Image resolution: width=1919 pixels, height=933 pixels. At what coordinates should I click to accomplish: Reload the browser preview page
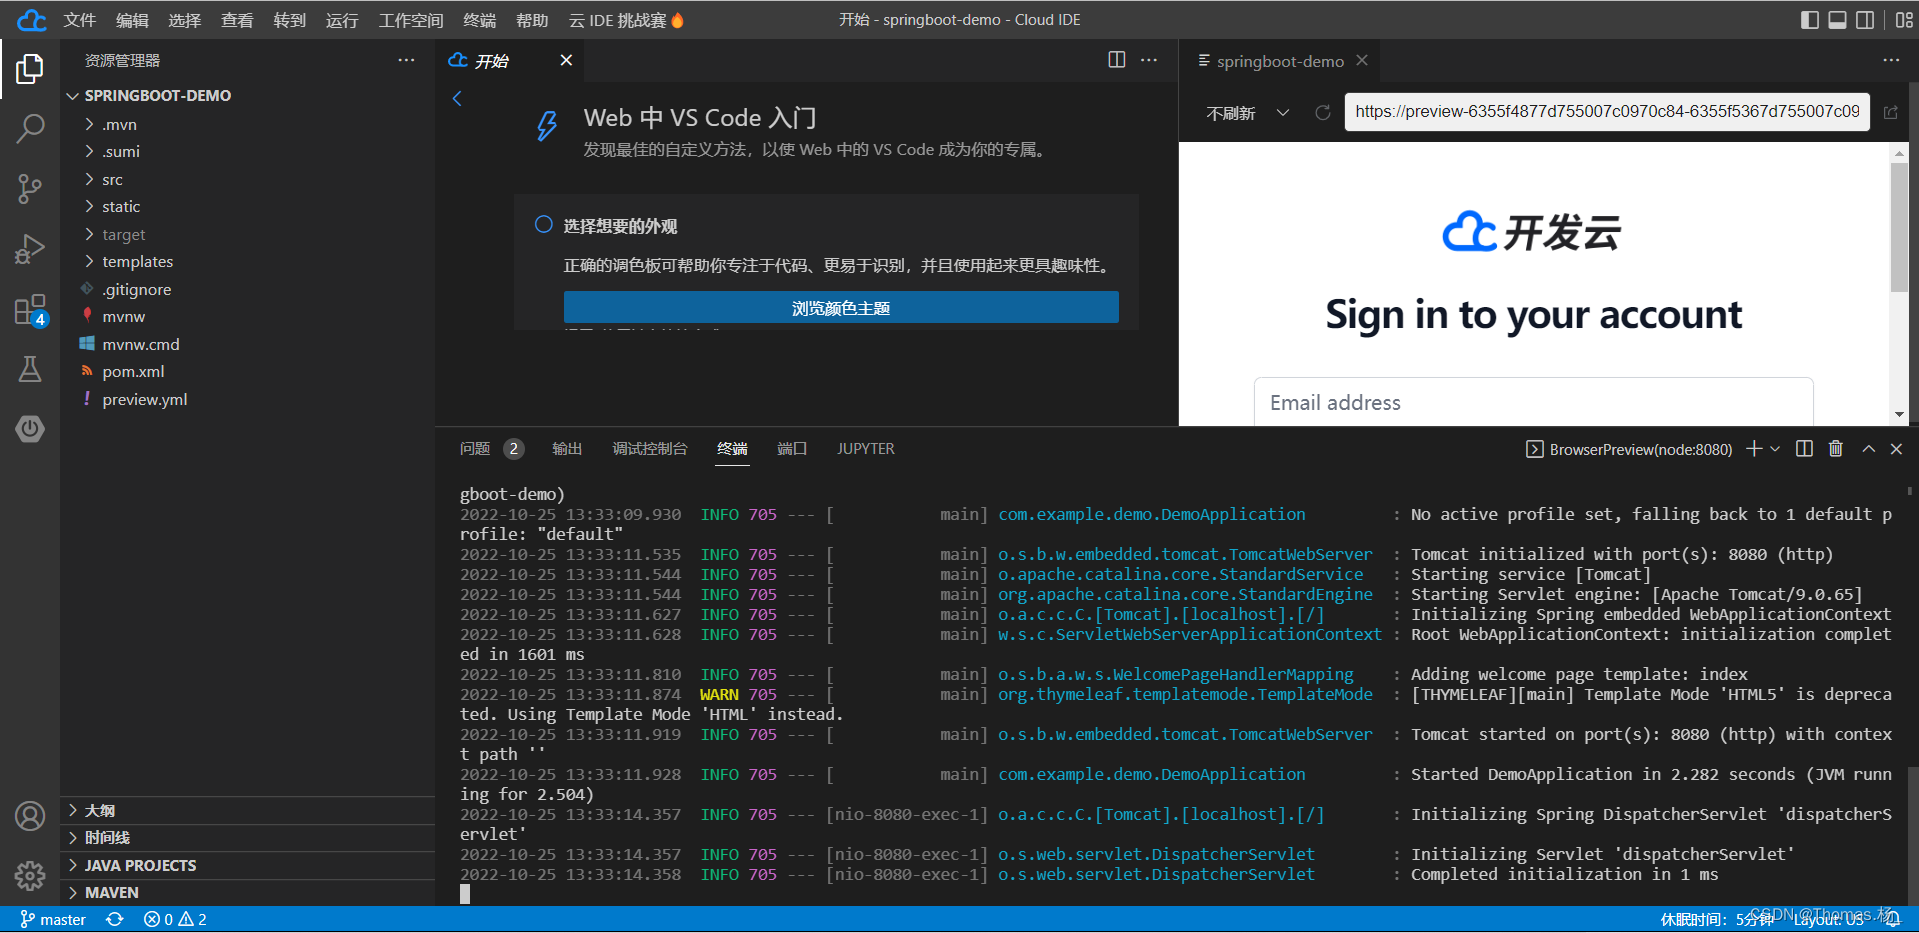pyautogui.click(x=1322, y=113)
